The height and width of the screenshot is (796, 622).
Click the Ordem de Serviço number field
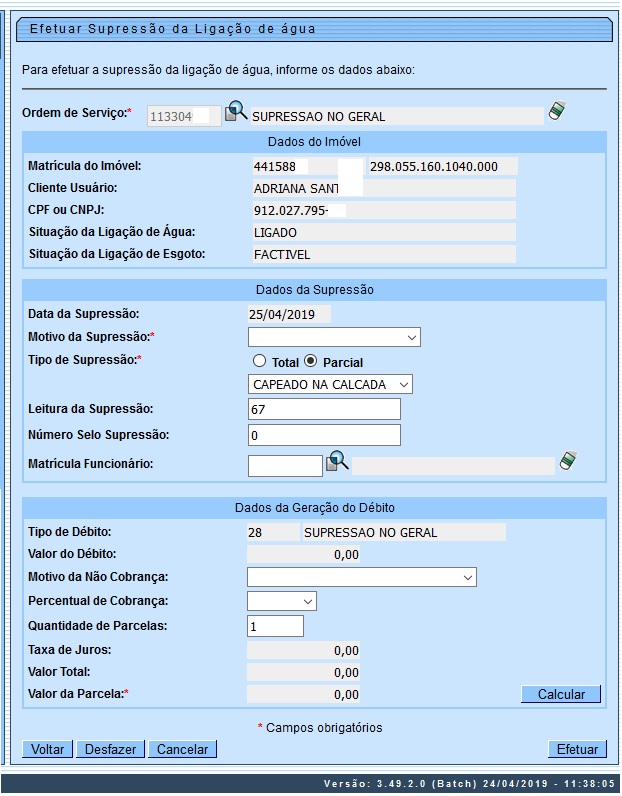tap(184, 116)
